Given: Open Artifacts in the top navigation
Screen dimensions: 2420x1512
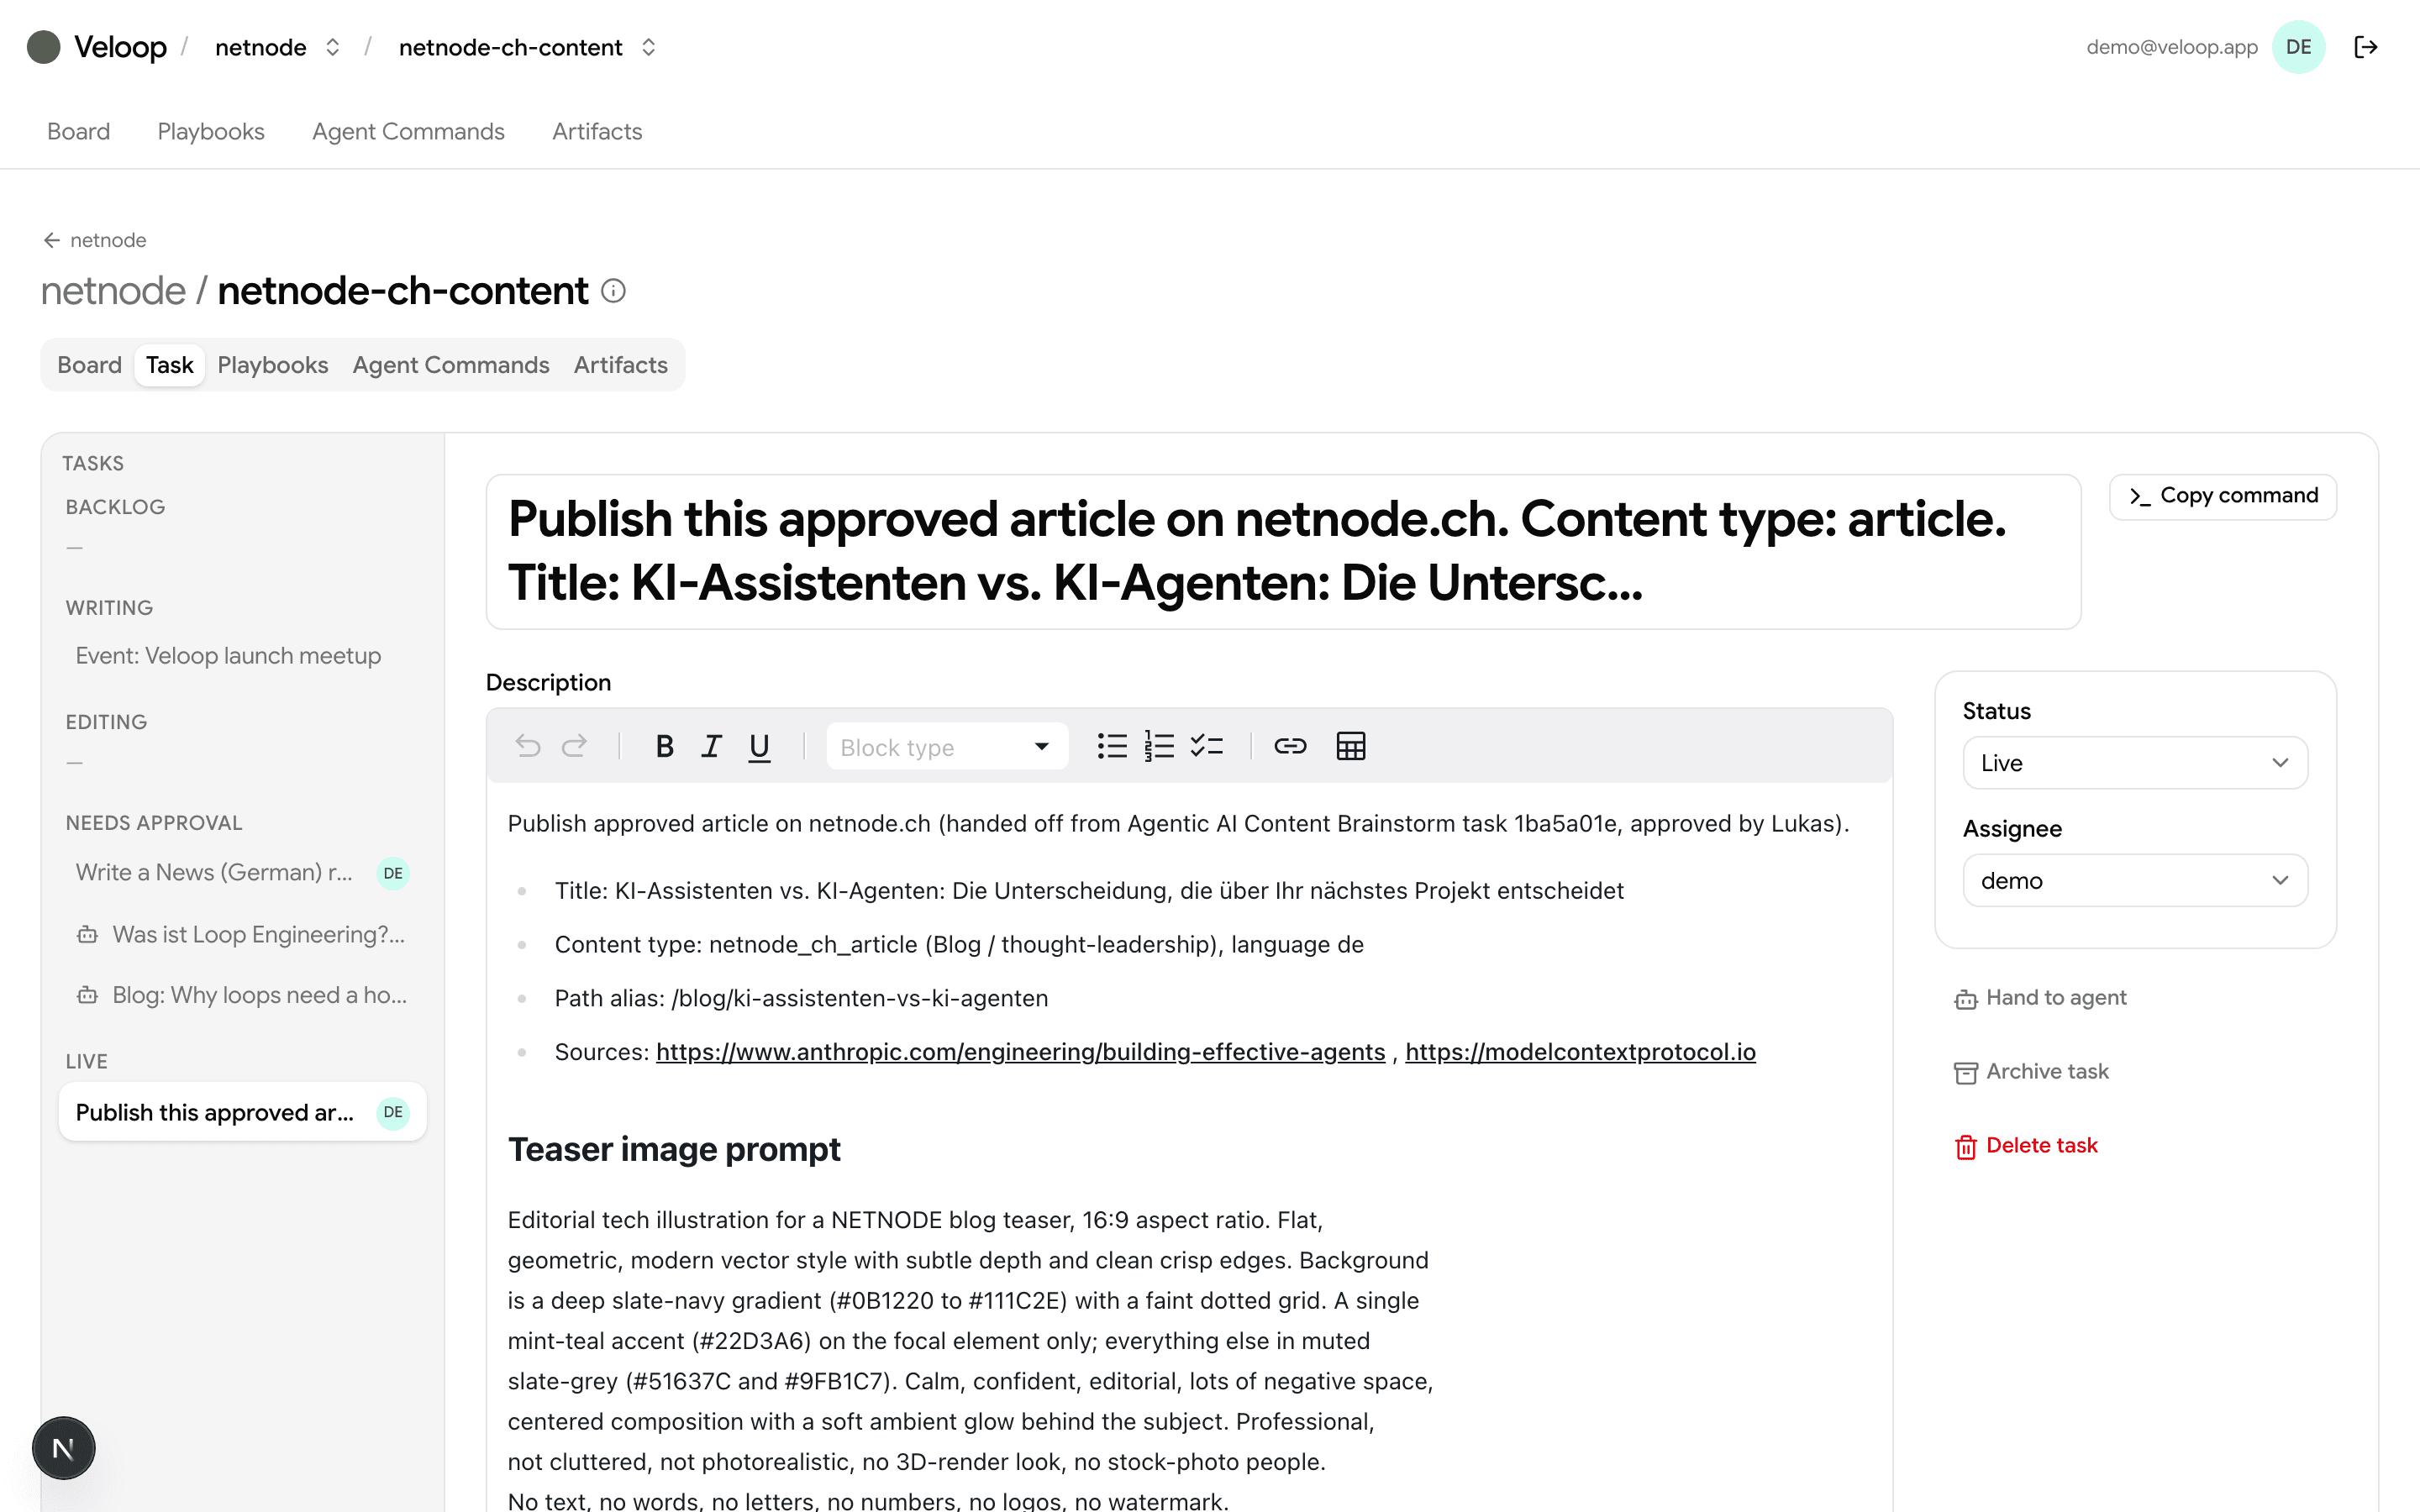Looking at the screenshot, I should [597, 131].
